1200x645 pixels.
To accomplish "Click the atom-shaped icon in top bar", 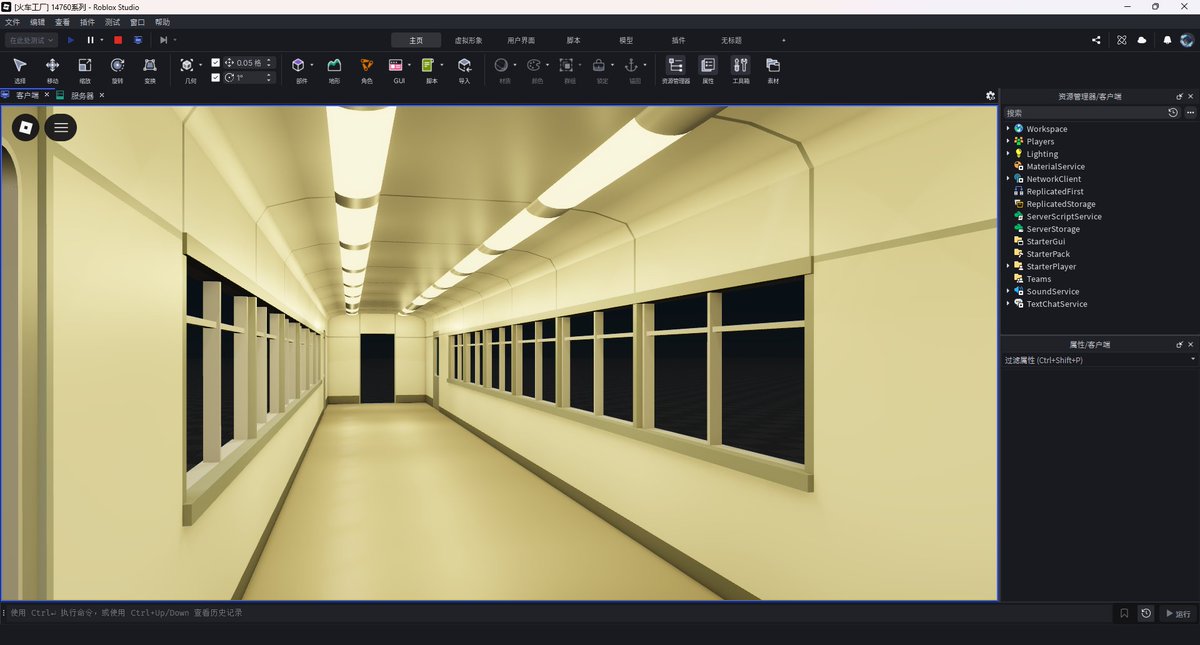I will [x=1121, y=40].
